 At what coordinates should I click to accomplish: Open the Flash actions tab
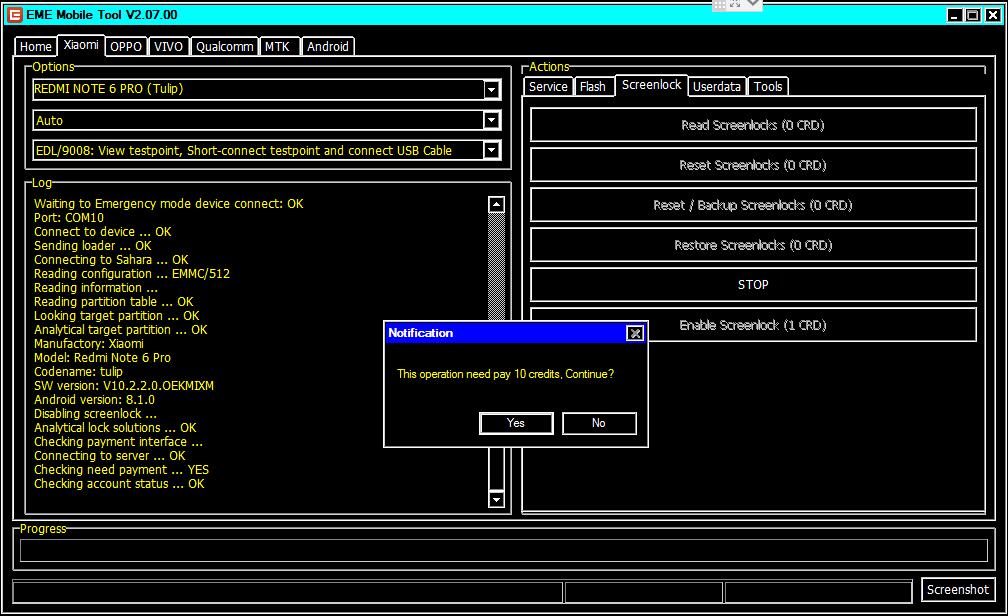pos(592,86)
